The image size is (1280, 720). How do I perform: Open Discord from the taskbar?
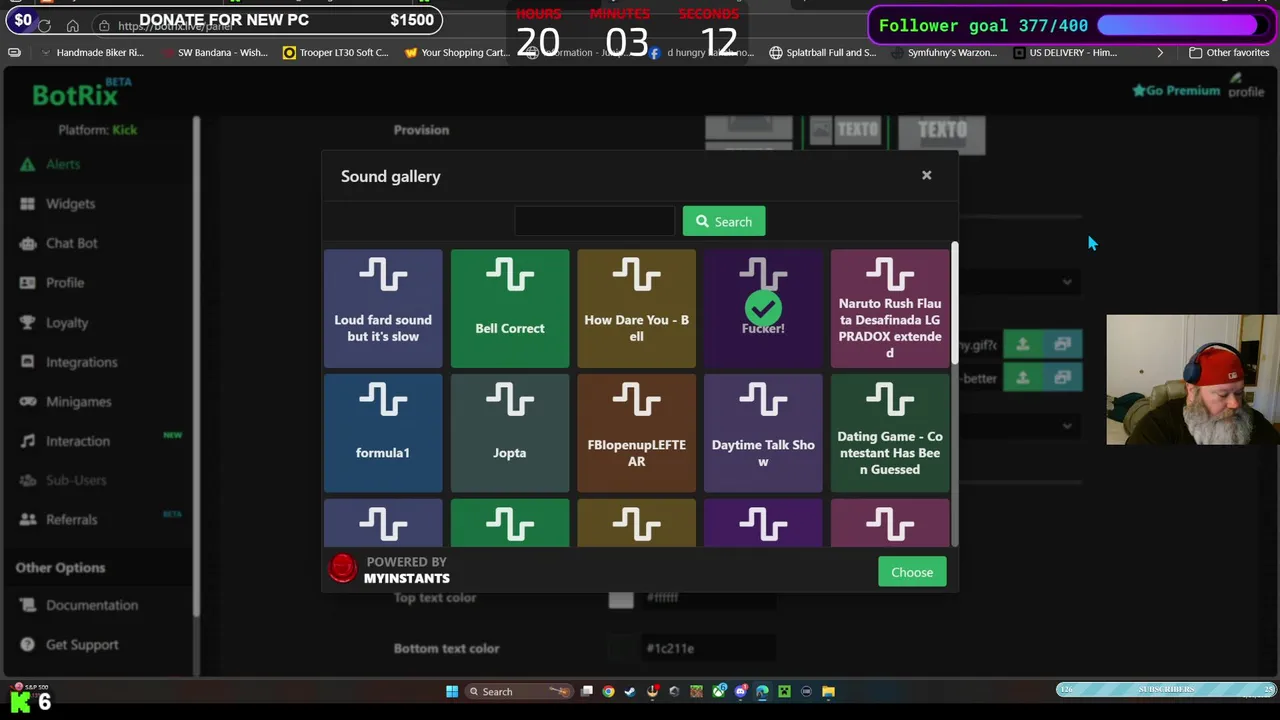click(x=740, y=691)
